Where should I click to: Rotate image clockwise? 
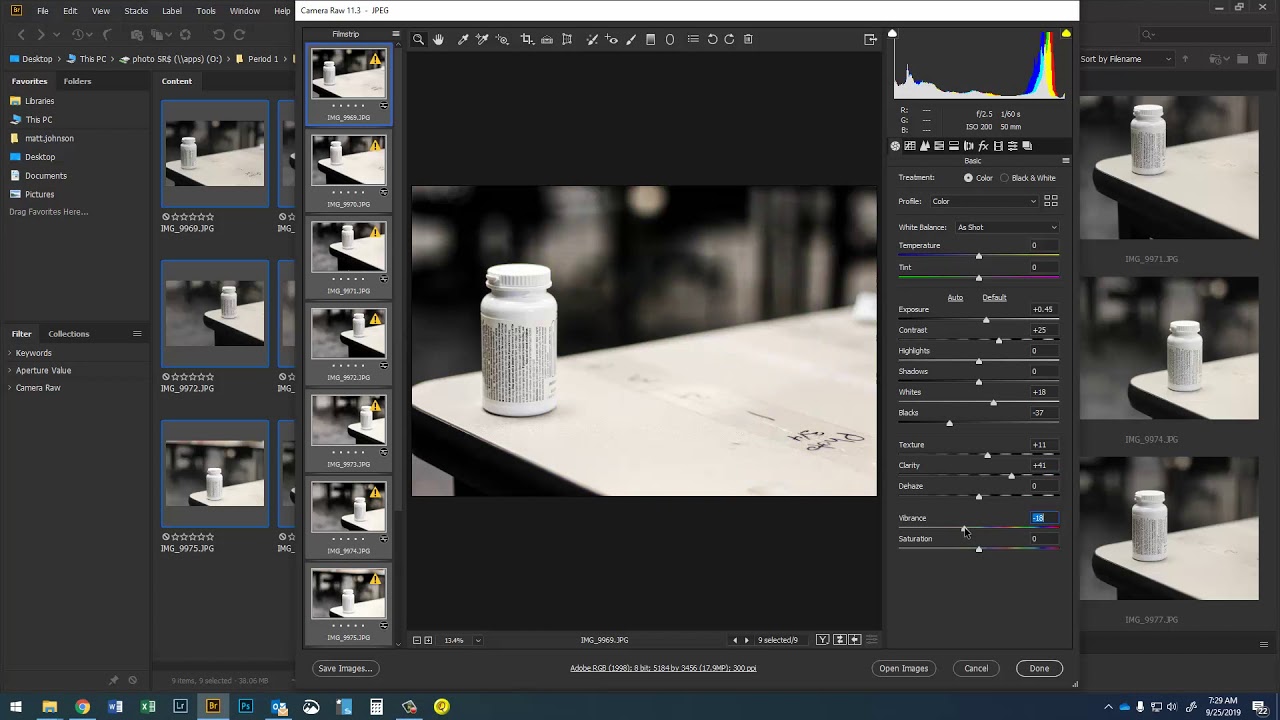[730, 39]
